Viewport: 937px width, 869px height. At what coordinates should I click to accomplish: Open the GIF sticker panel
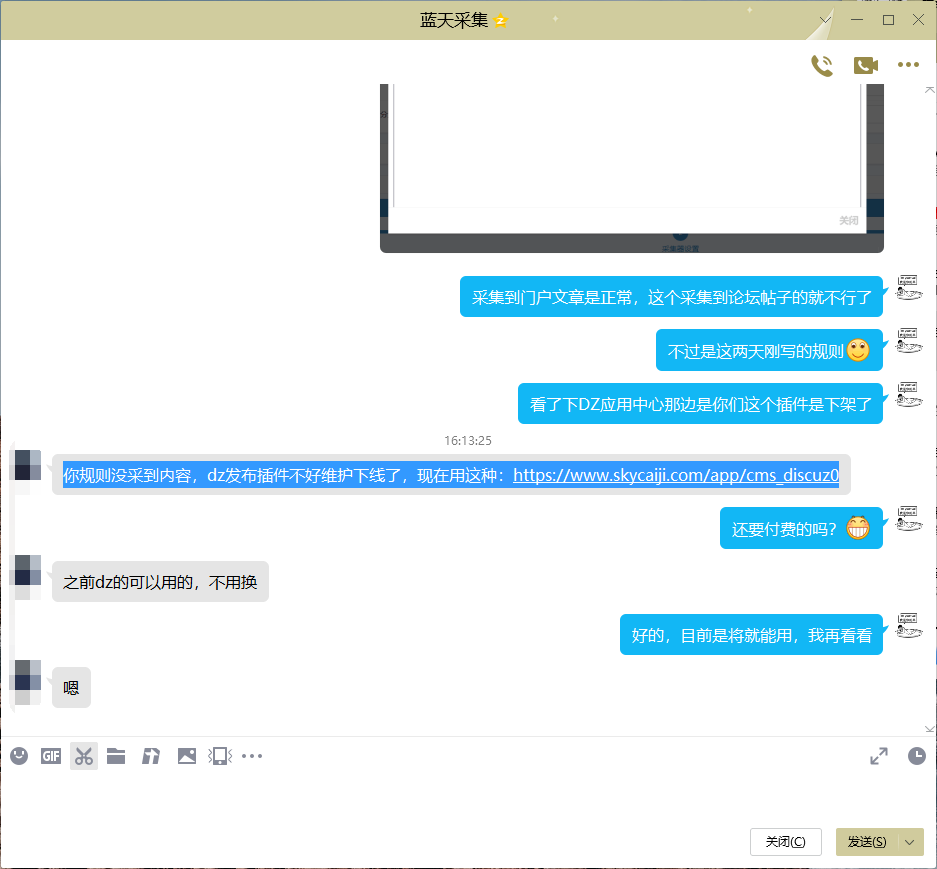(51, 756)
